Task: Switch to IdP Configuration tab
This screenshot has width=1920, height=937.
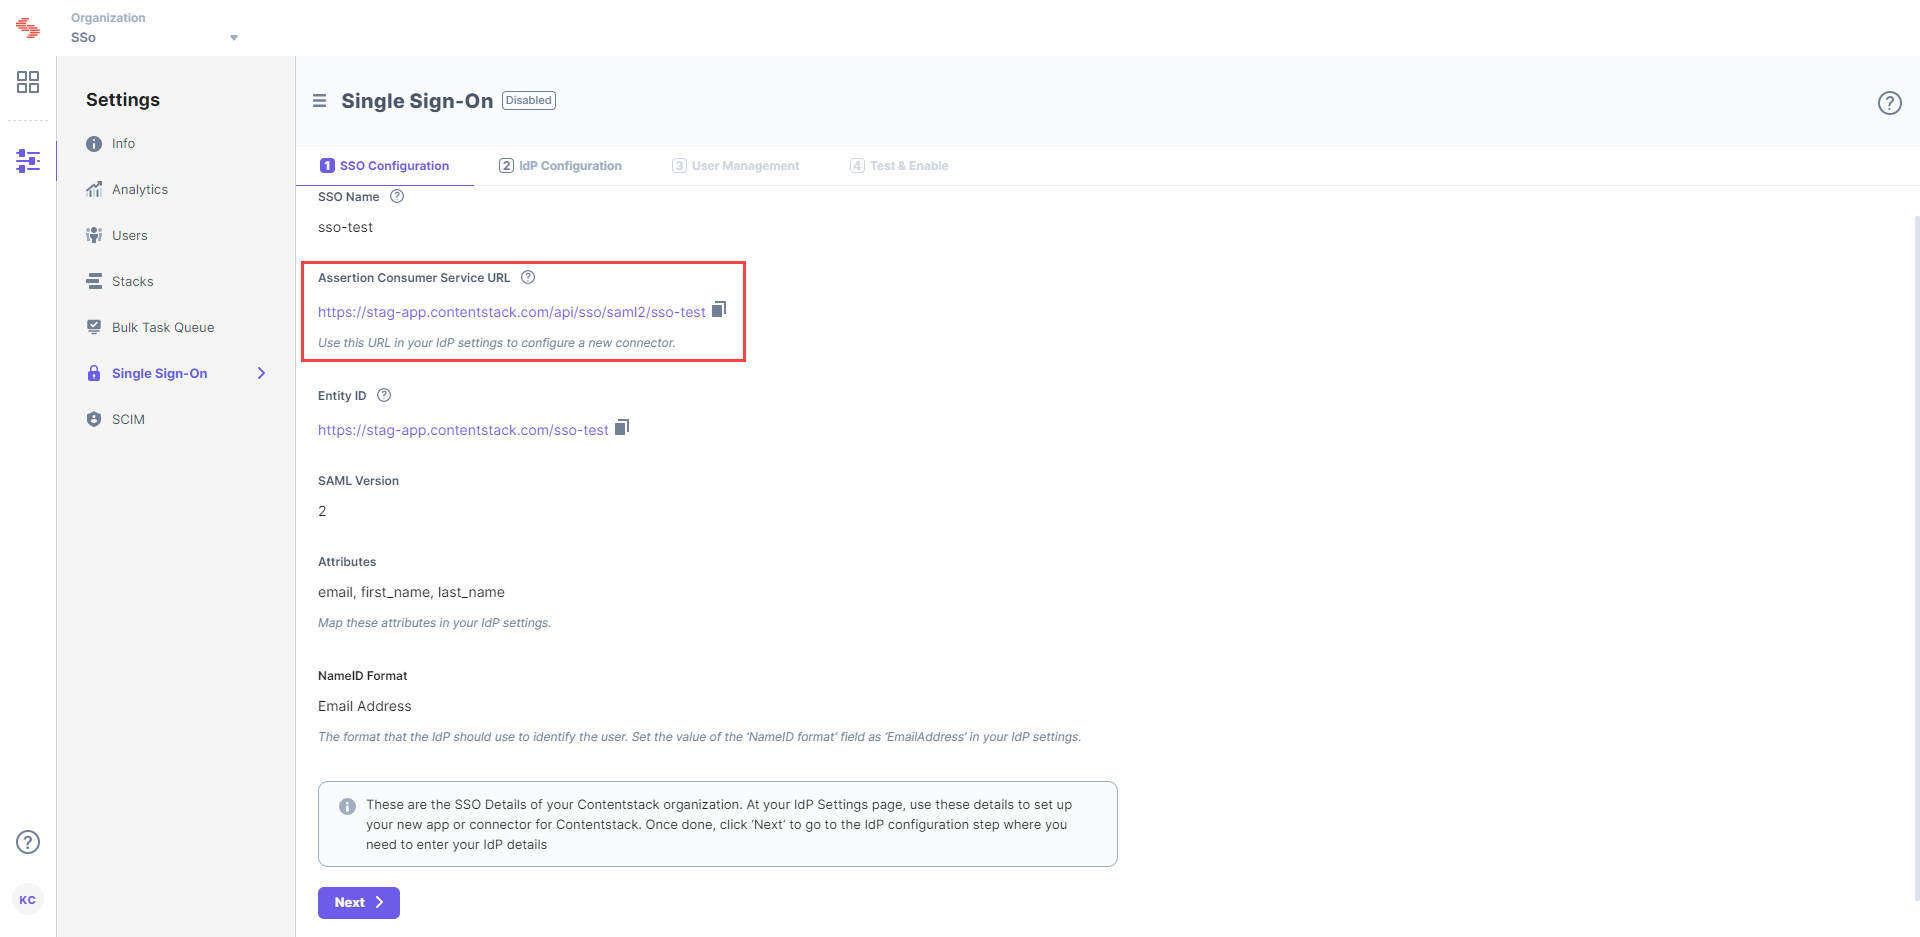Action: pos(560,166)
